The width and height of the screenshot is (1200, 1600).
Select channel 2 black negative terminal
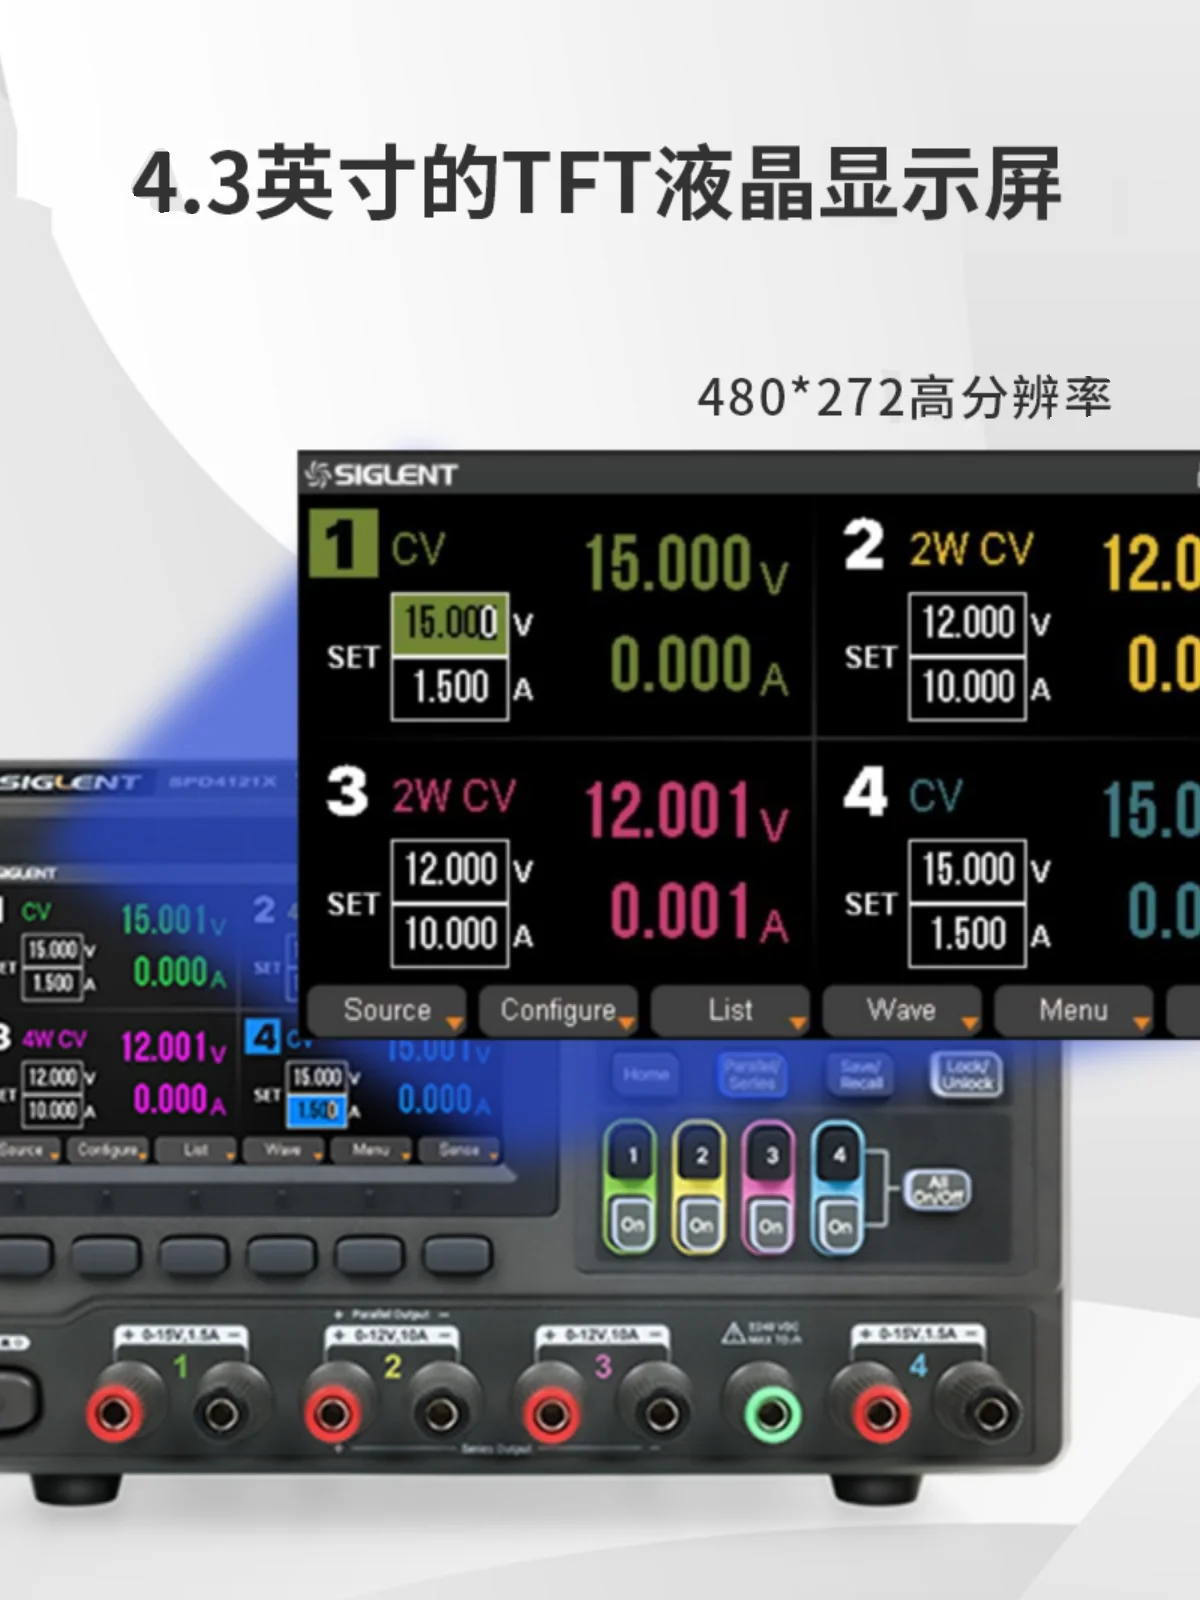coord(440,1412)
